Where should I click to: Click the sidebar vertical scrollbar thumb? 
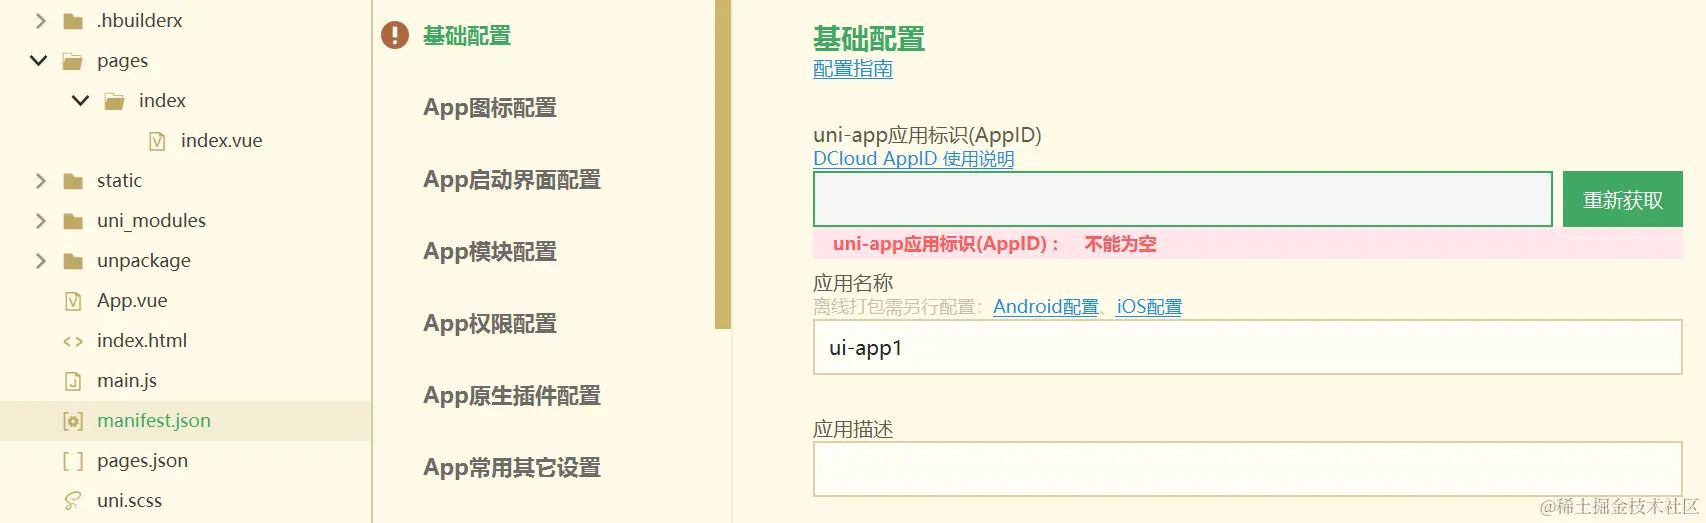[x=723, y=164]
